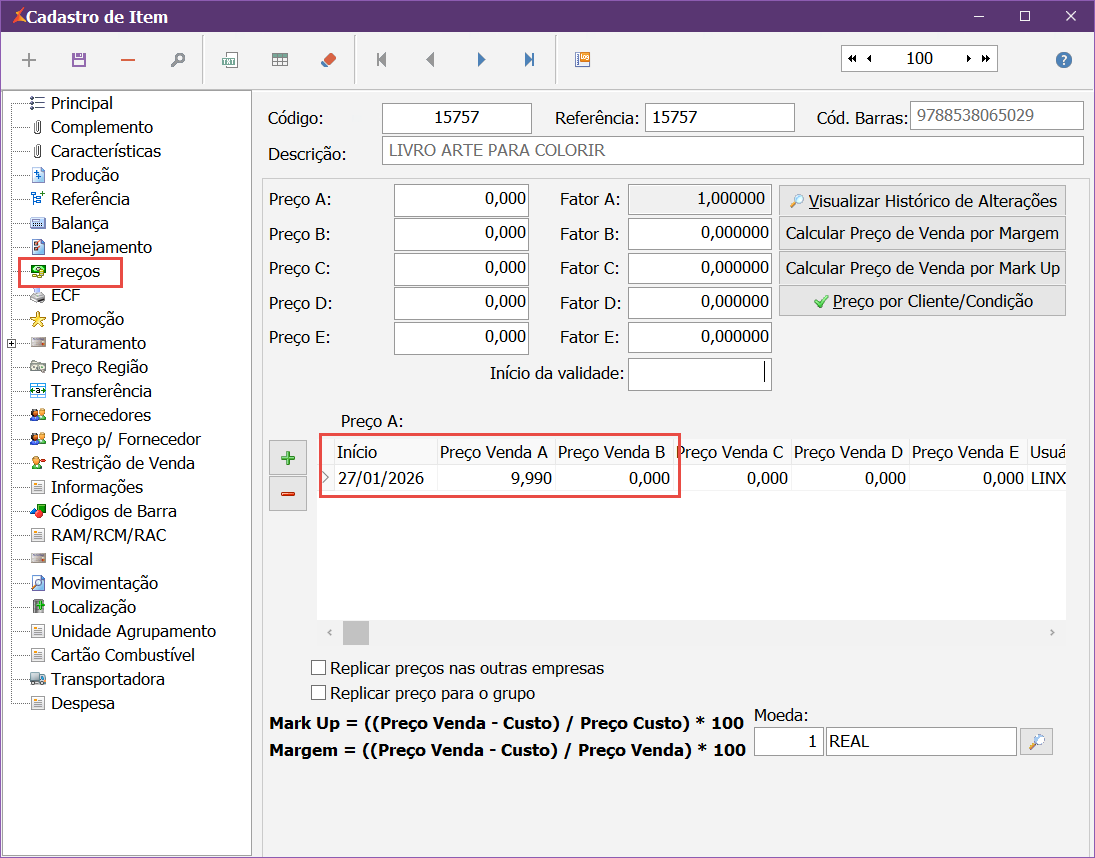Go to next record arrow
This screenshot has width=1095, height=858.
tap(481, 60)
